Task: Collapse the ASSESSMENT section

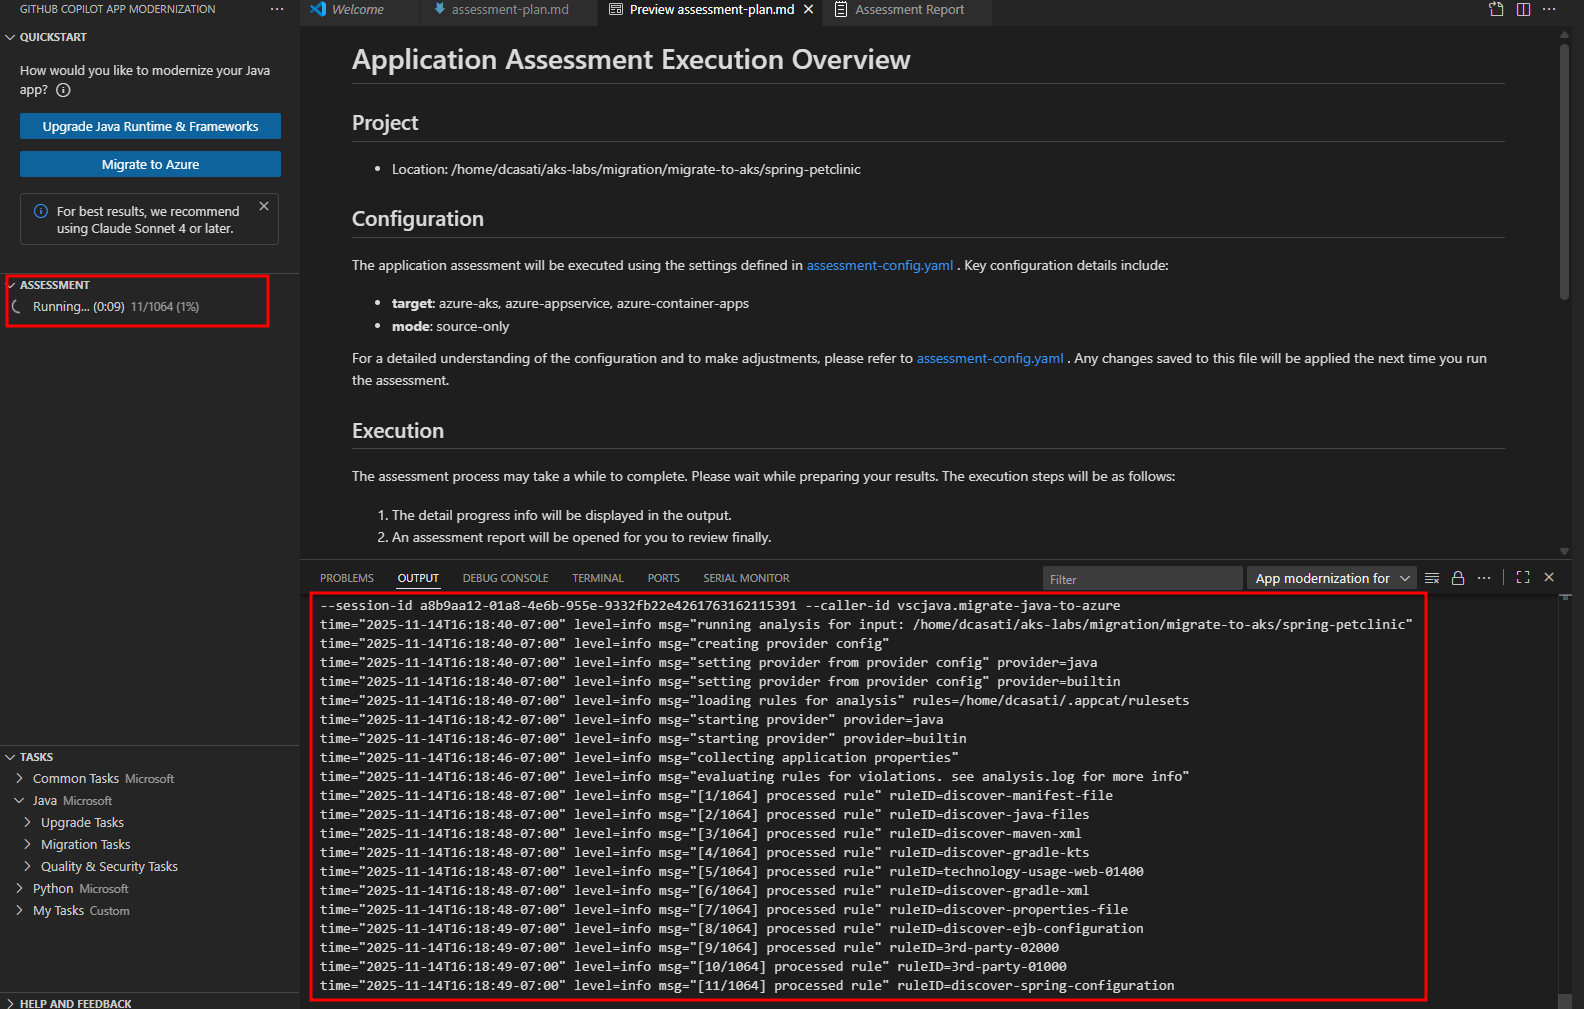Action: (x=10, y=285)
